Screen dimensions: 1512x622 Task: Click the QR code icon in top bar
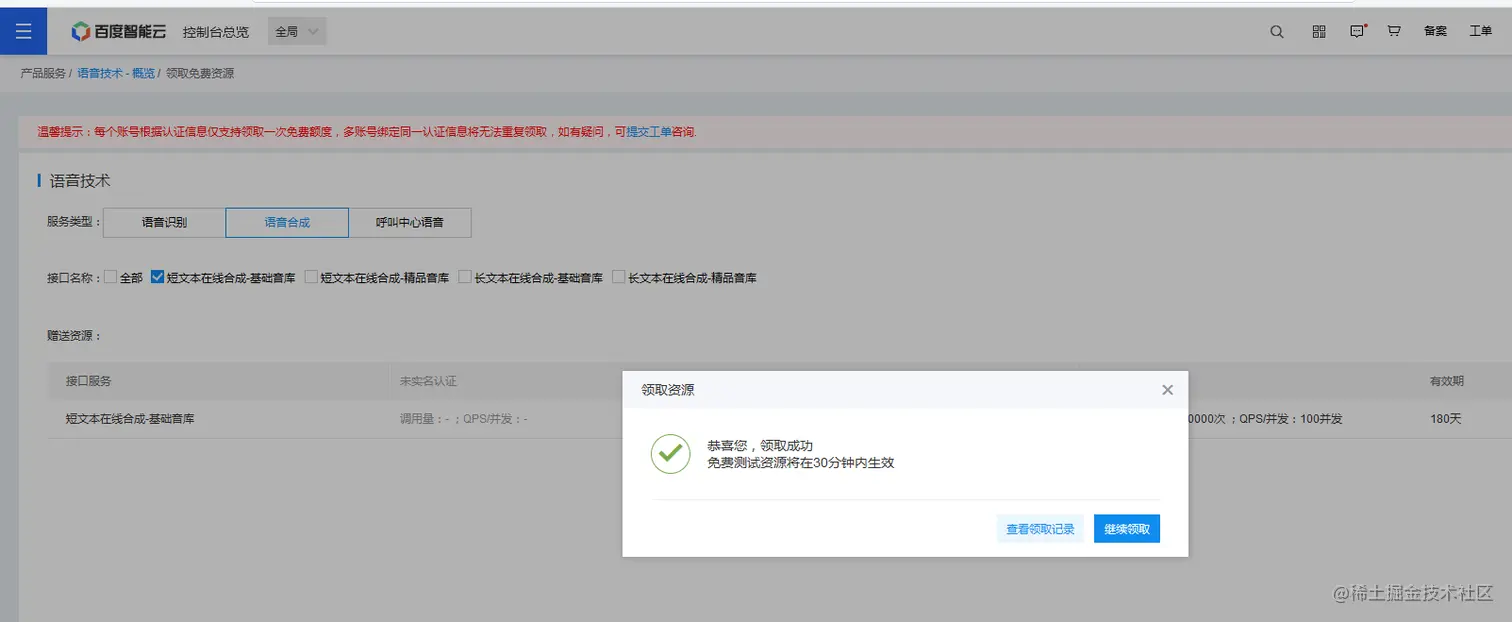[1317, 31]
